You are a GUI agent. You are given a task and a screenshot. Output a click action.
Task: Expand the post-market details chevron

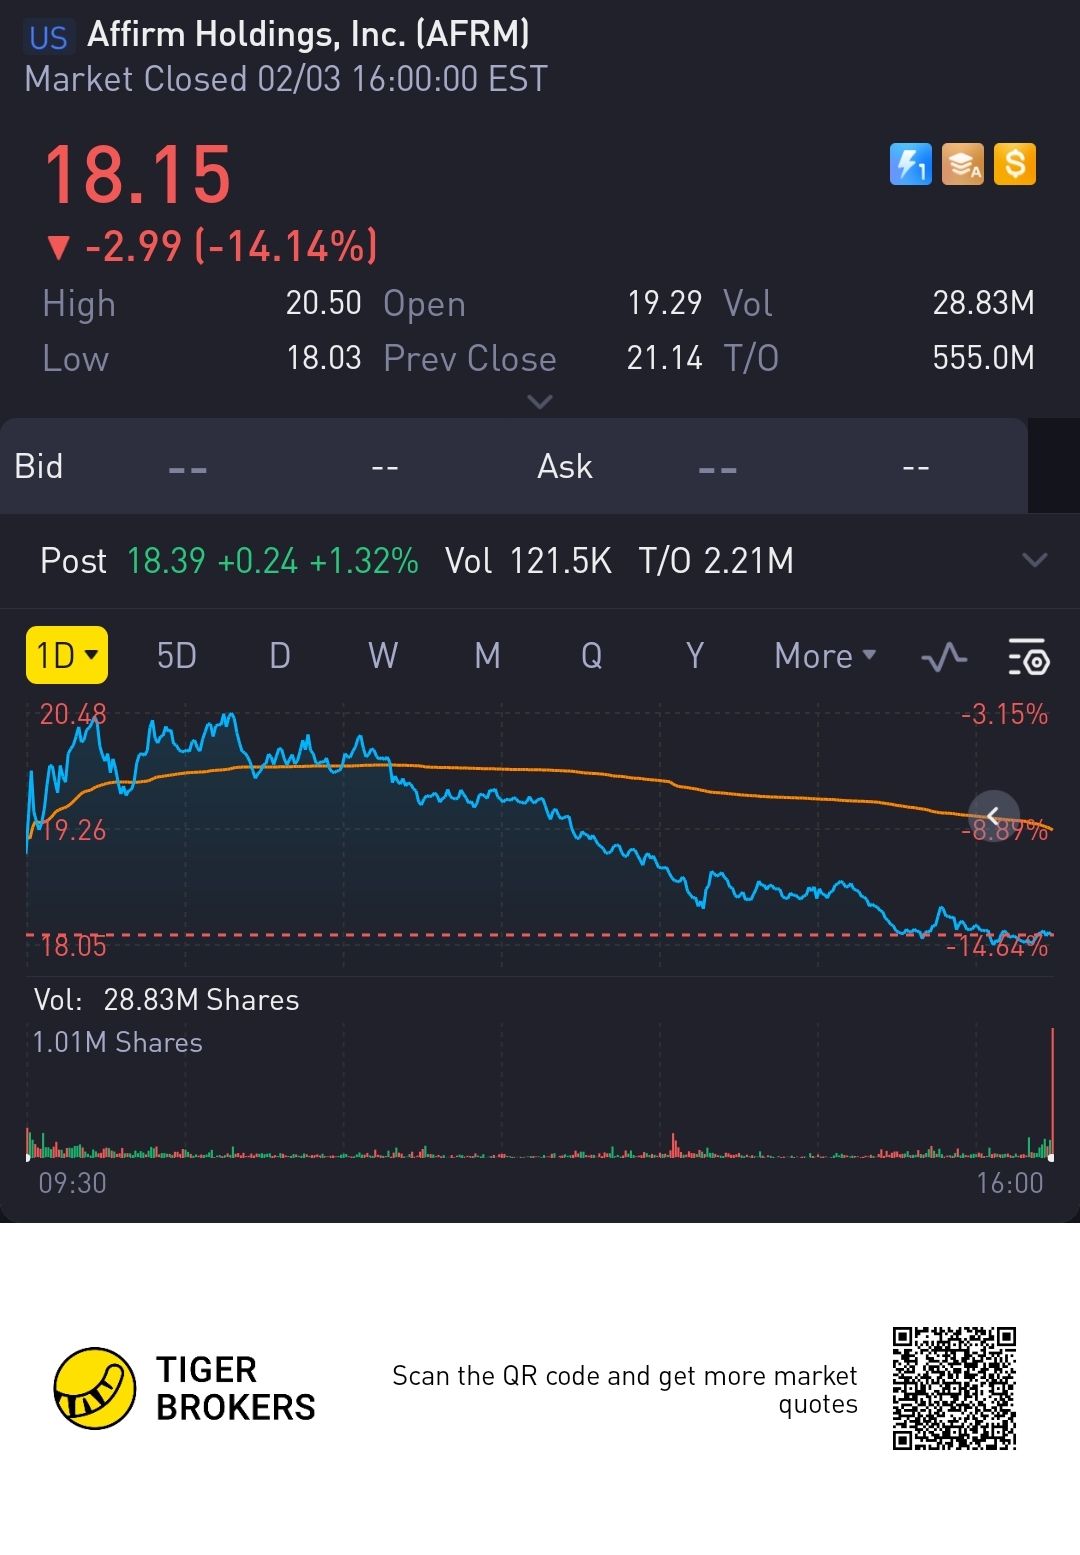(x=1035, y=560)
